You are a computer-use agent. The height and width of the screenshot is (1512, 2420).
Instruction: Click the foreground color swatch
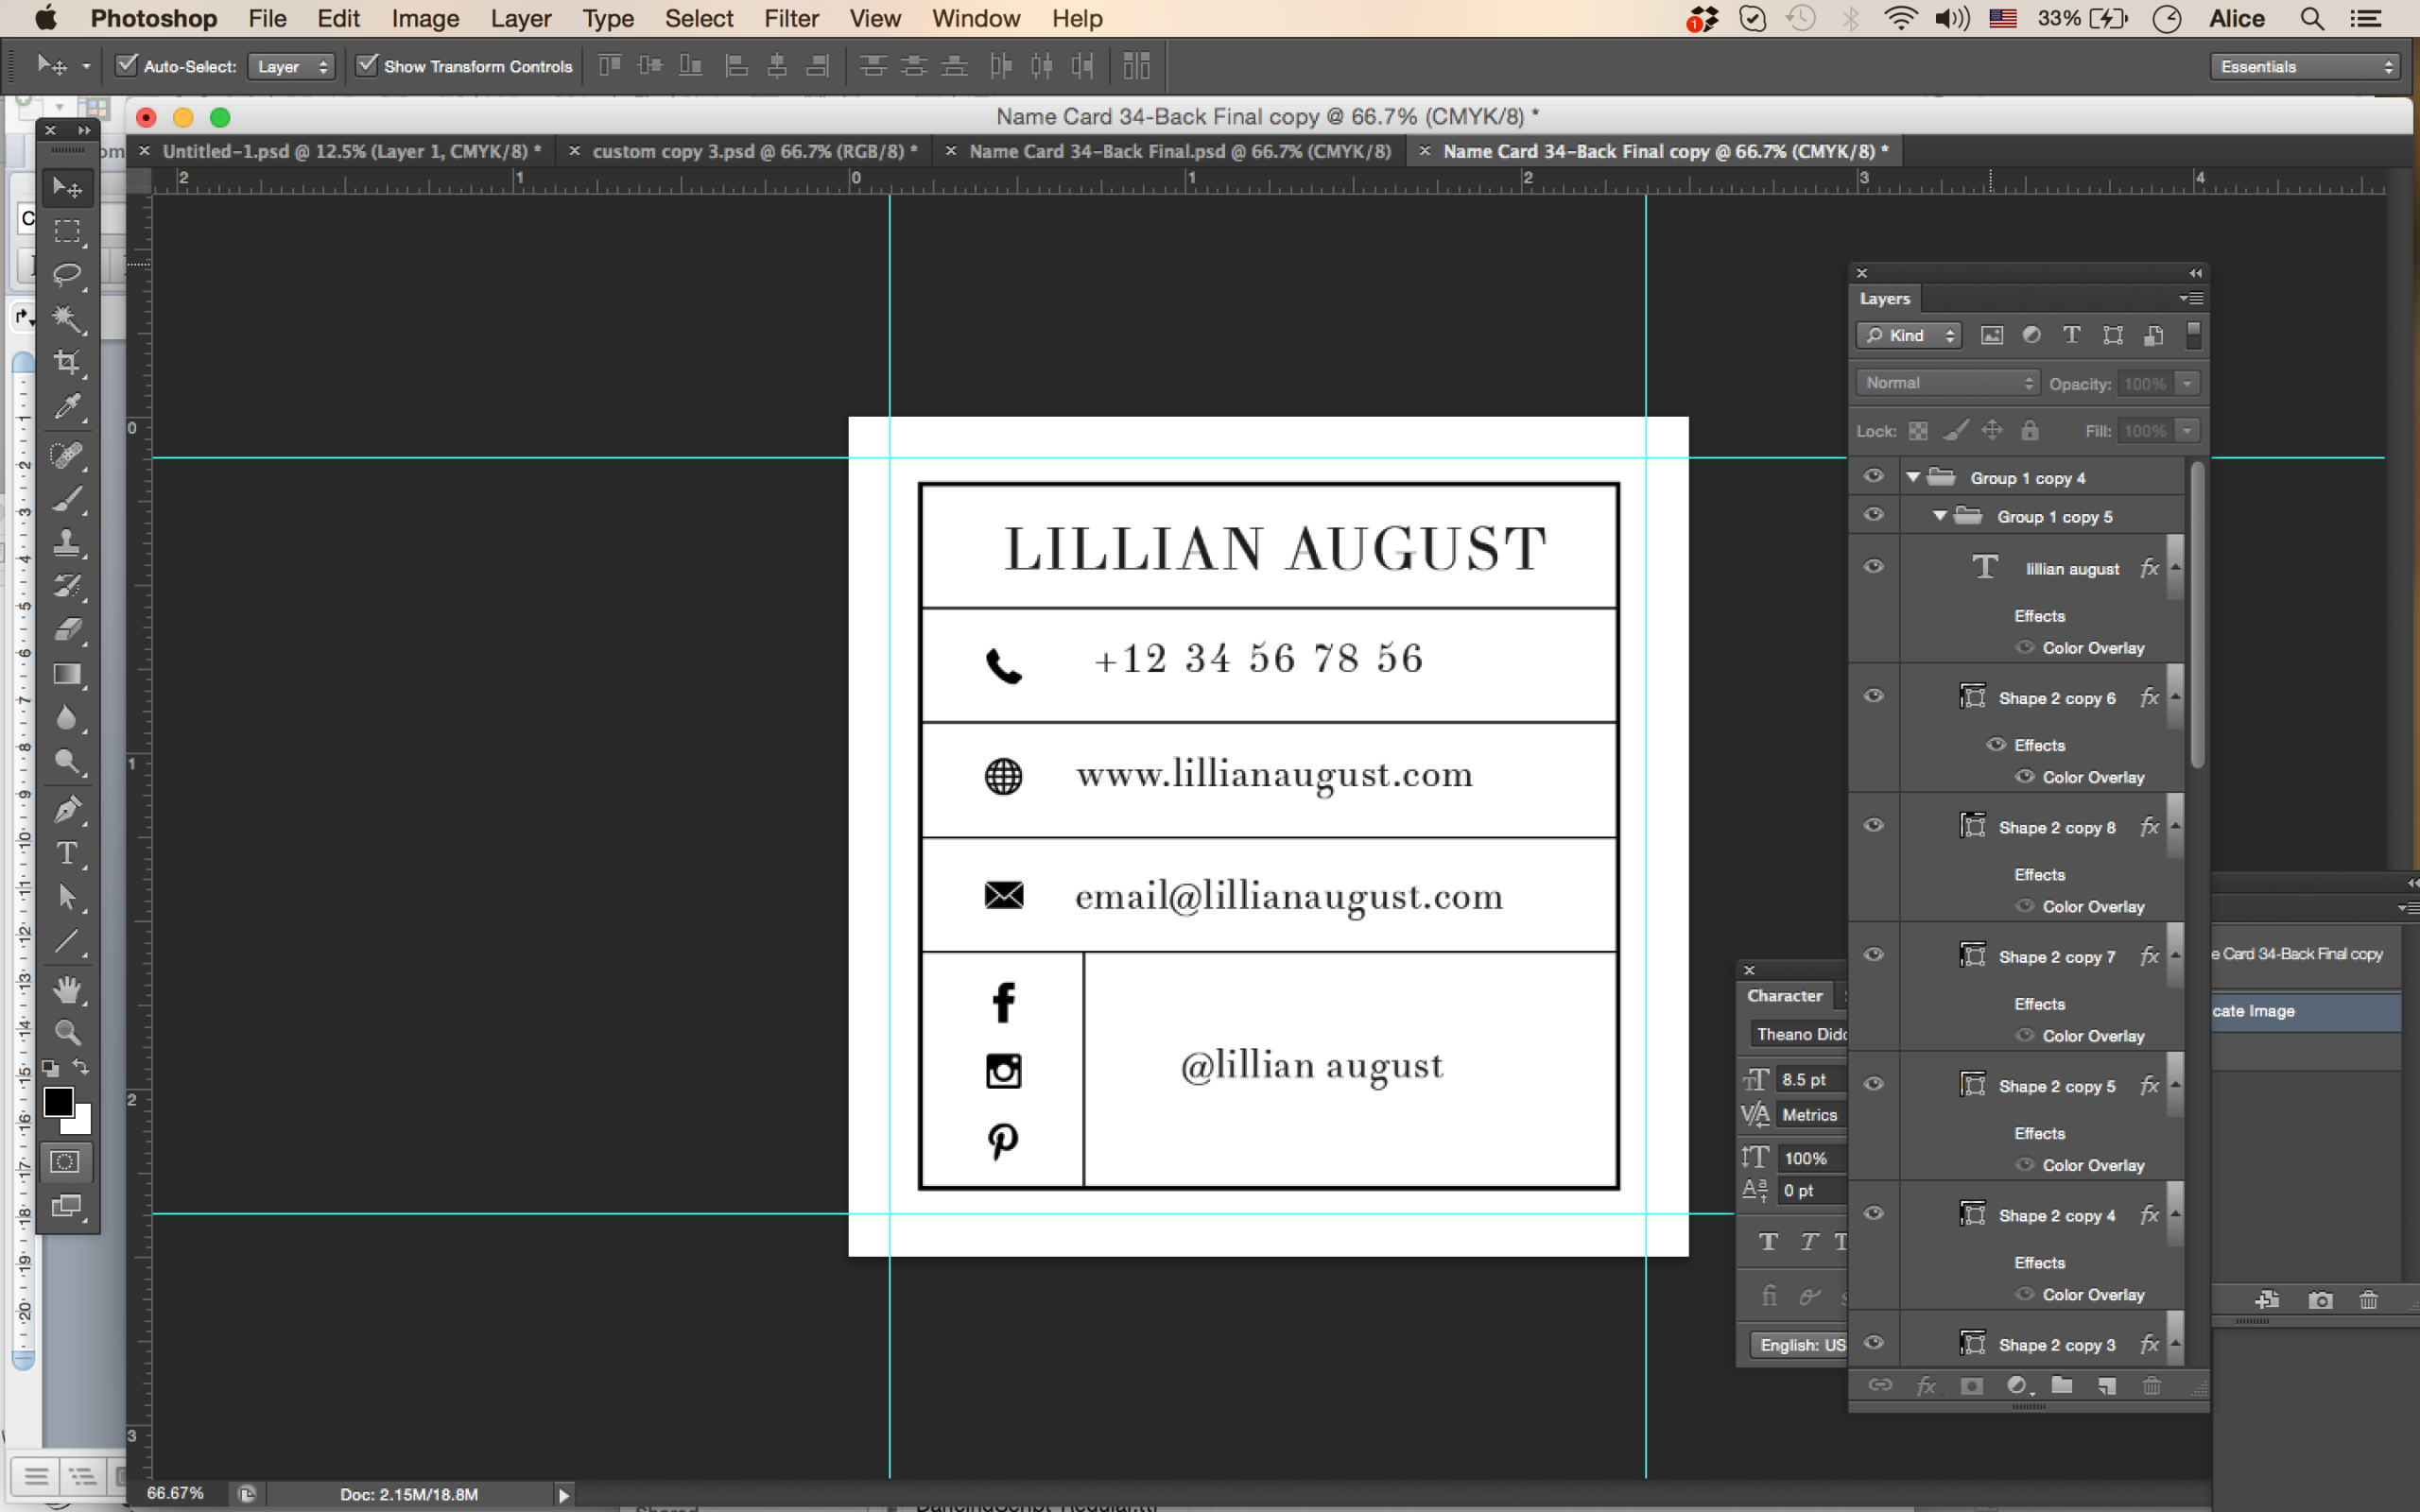coord(57,1101)
